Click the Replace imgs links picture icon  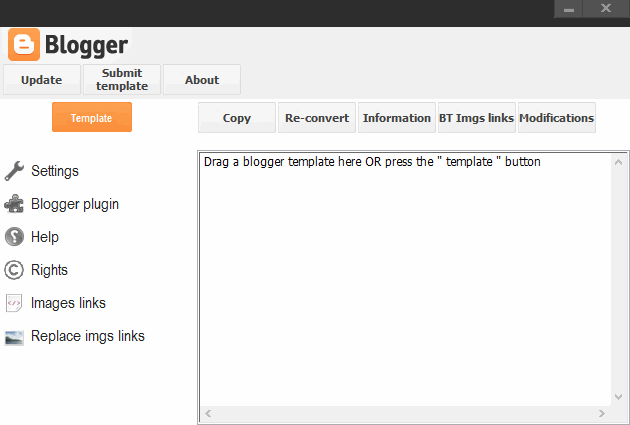pyautogui.click(x=14, y=337)
